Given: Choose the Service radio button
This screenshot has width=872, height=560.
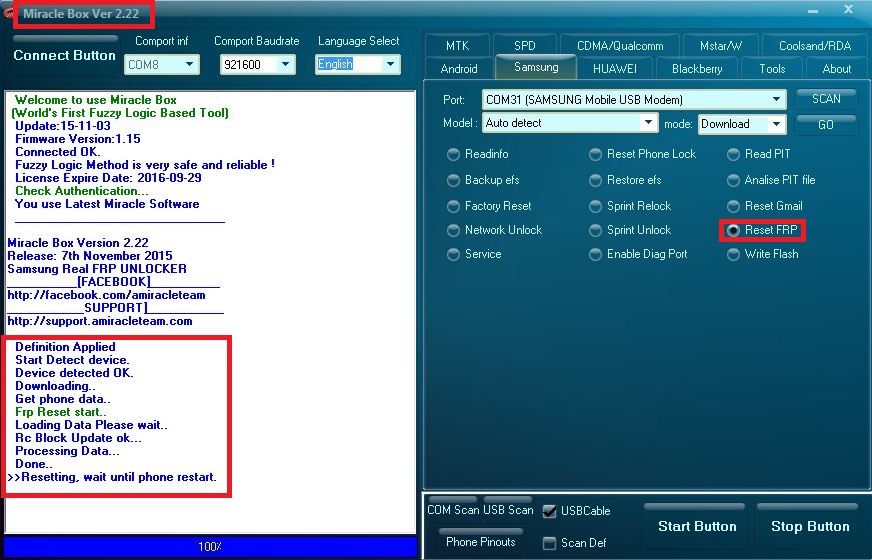Looking at the screenshot, I should point(454,254).
